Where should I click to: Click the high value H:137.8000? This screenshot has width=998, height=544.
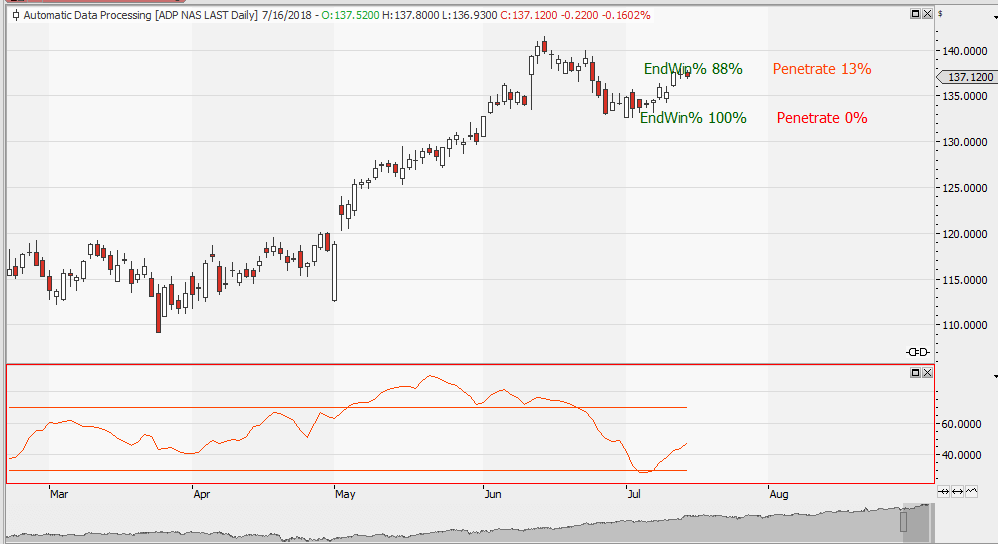tap(411, 15)
